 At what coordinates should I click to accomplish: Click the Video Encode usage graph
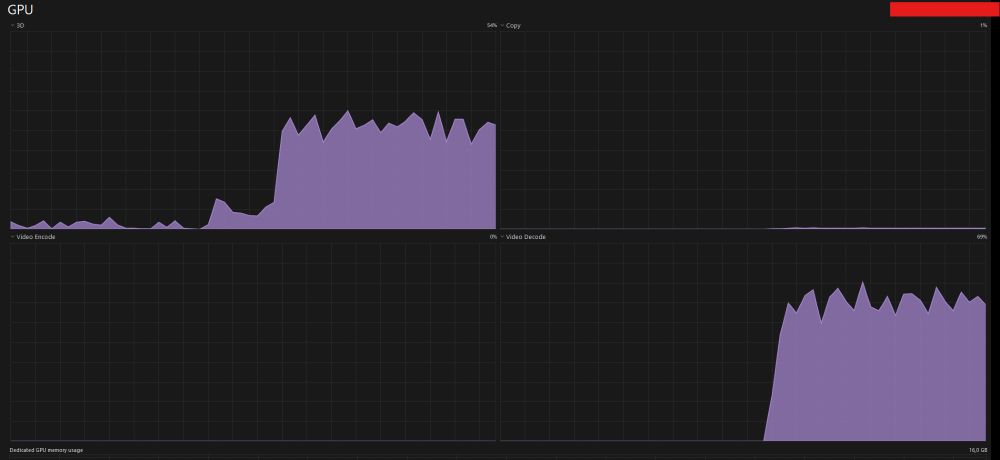coord(253,341)
